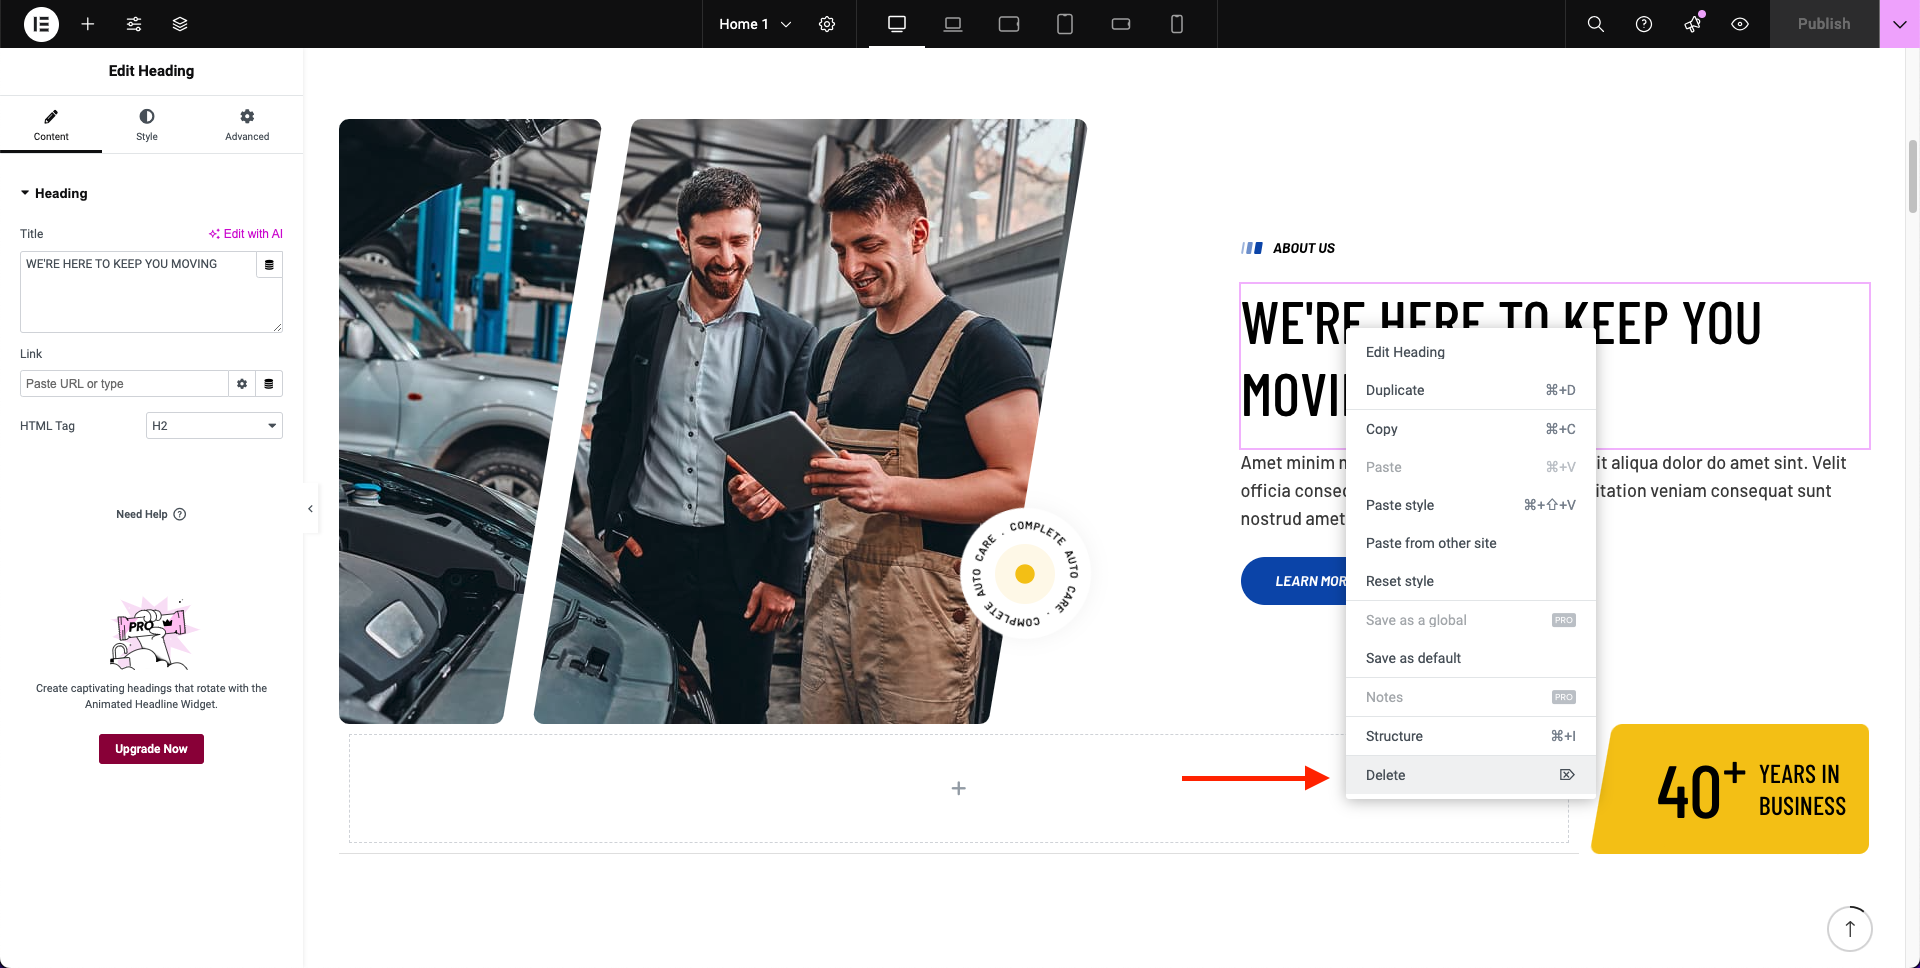Open page settings gear next to Home 1
The image size is (1920, 968).
[827, 24]
